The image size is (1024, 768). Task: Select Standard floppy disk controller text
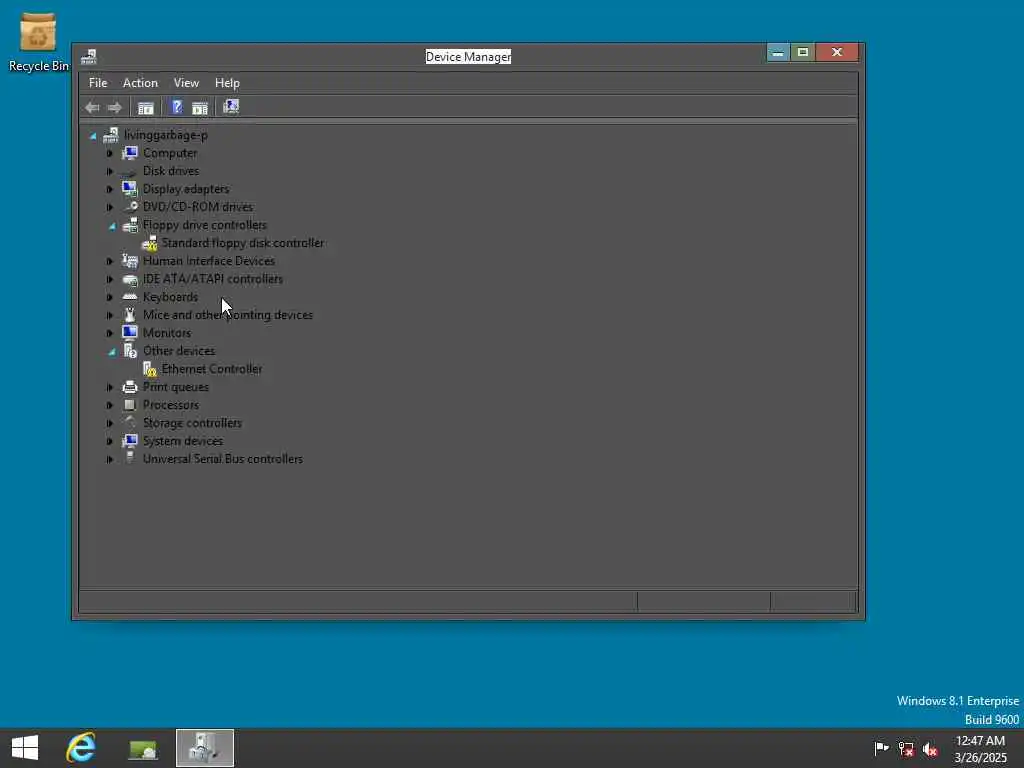(x=243, y=243)
